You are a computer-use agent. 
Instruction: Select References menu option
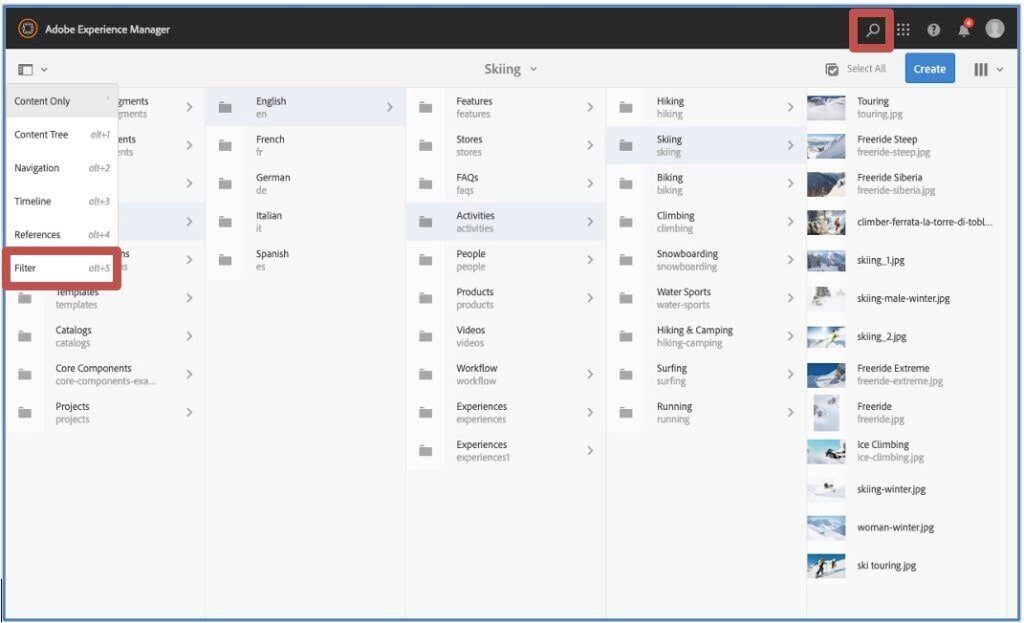63,234
